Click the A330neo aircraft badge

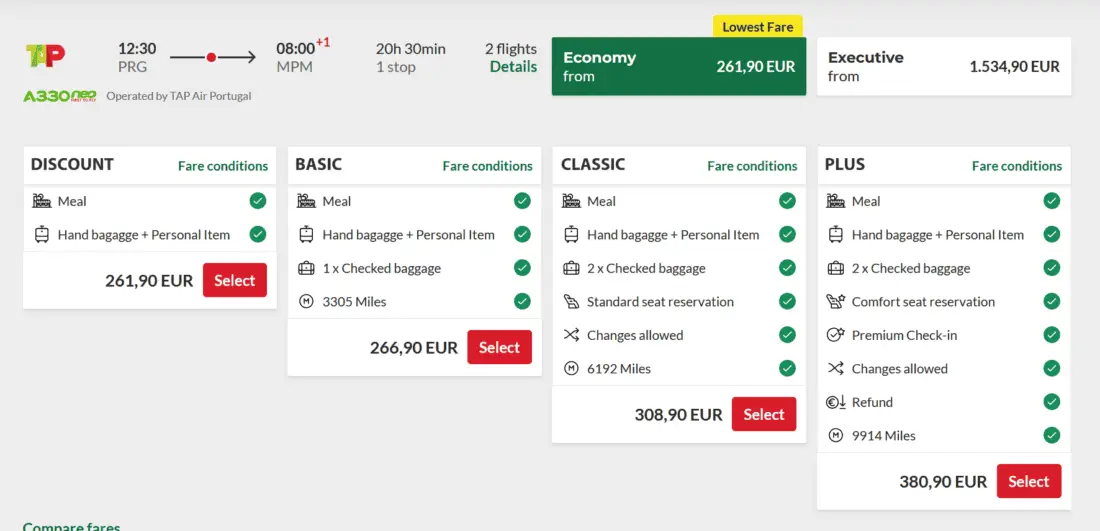[60, 96]
